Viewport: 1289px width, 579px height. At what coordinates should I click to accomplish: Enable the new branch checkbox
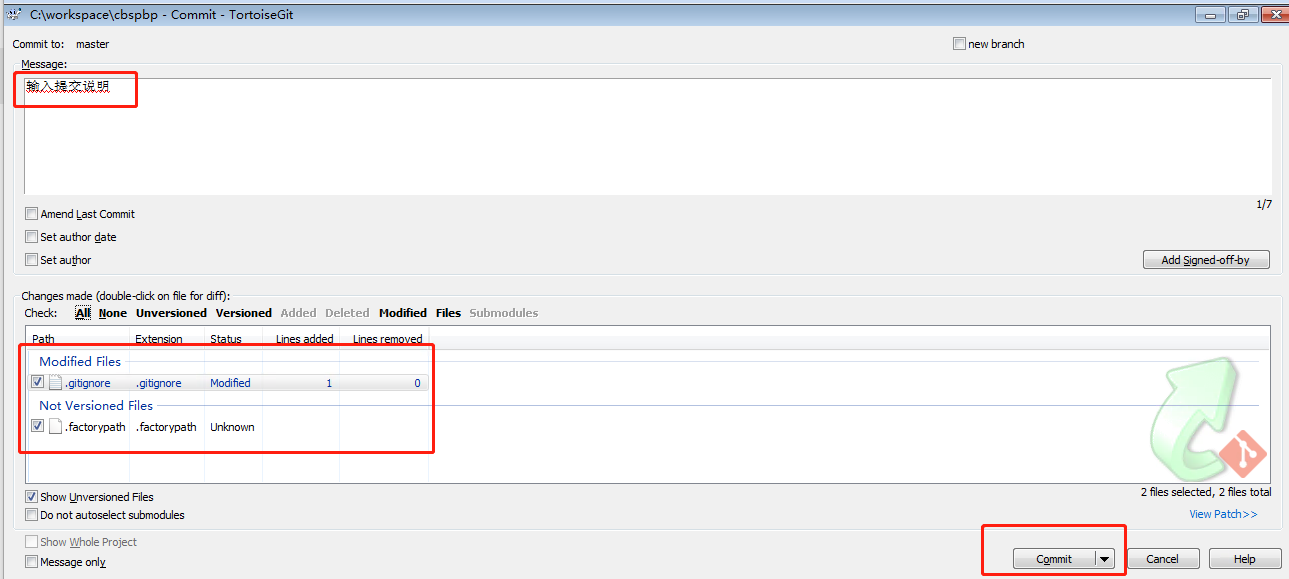coord(960,44)
